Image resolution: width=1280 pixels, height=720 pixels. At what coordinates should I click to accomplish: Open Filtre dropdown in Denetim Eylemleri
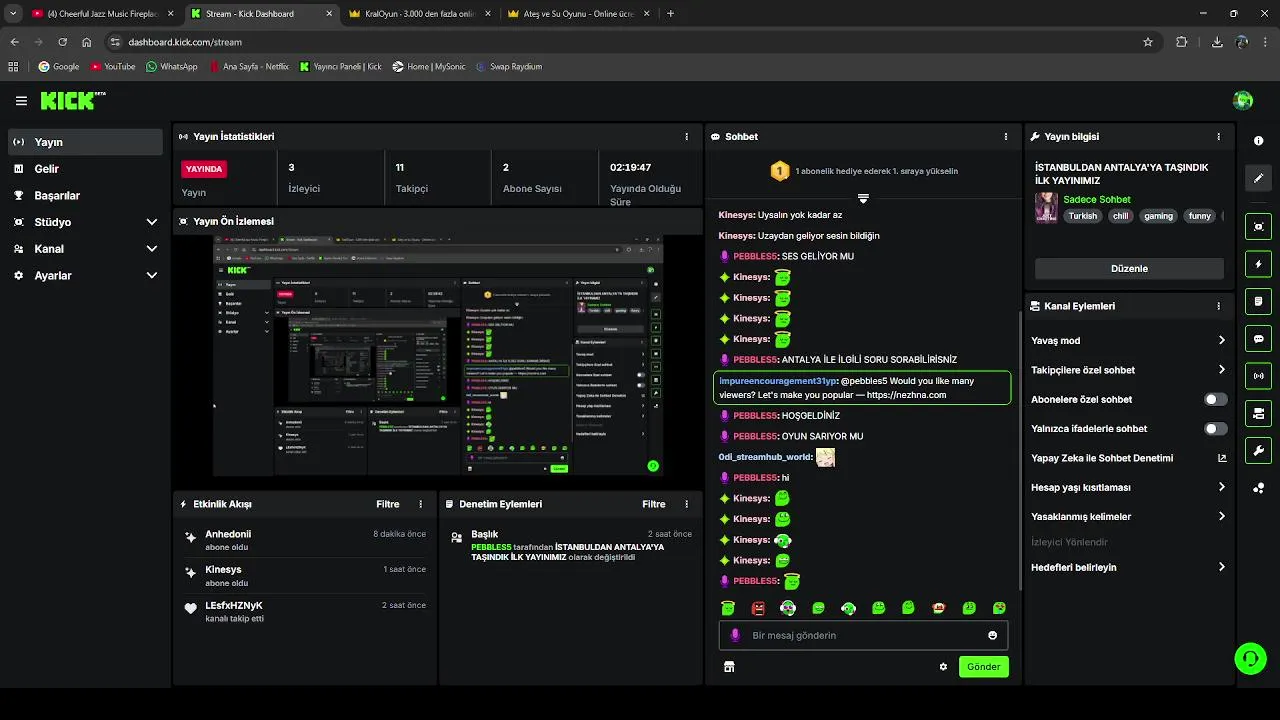click(x=653, y=504)
